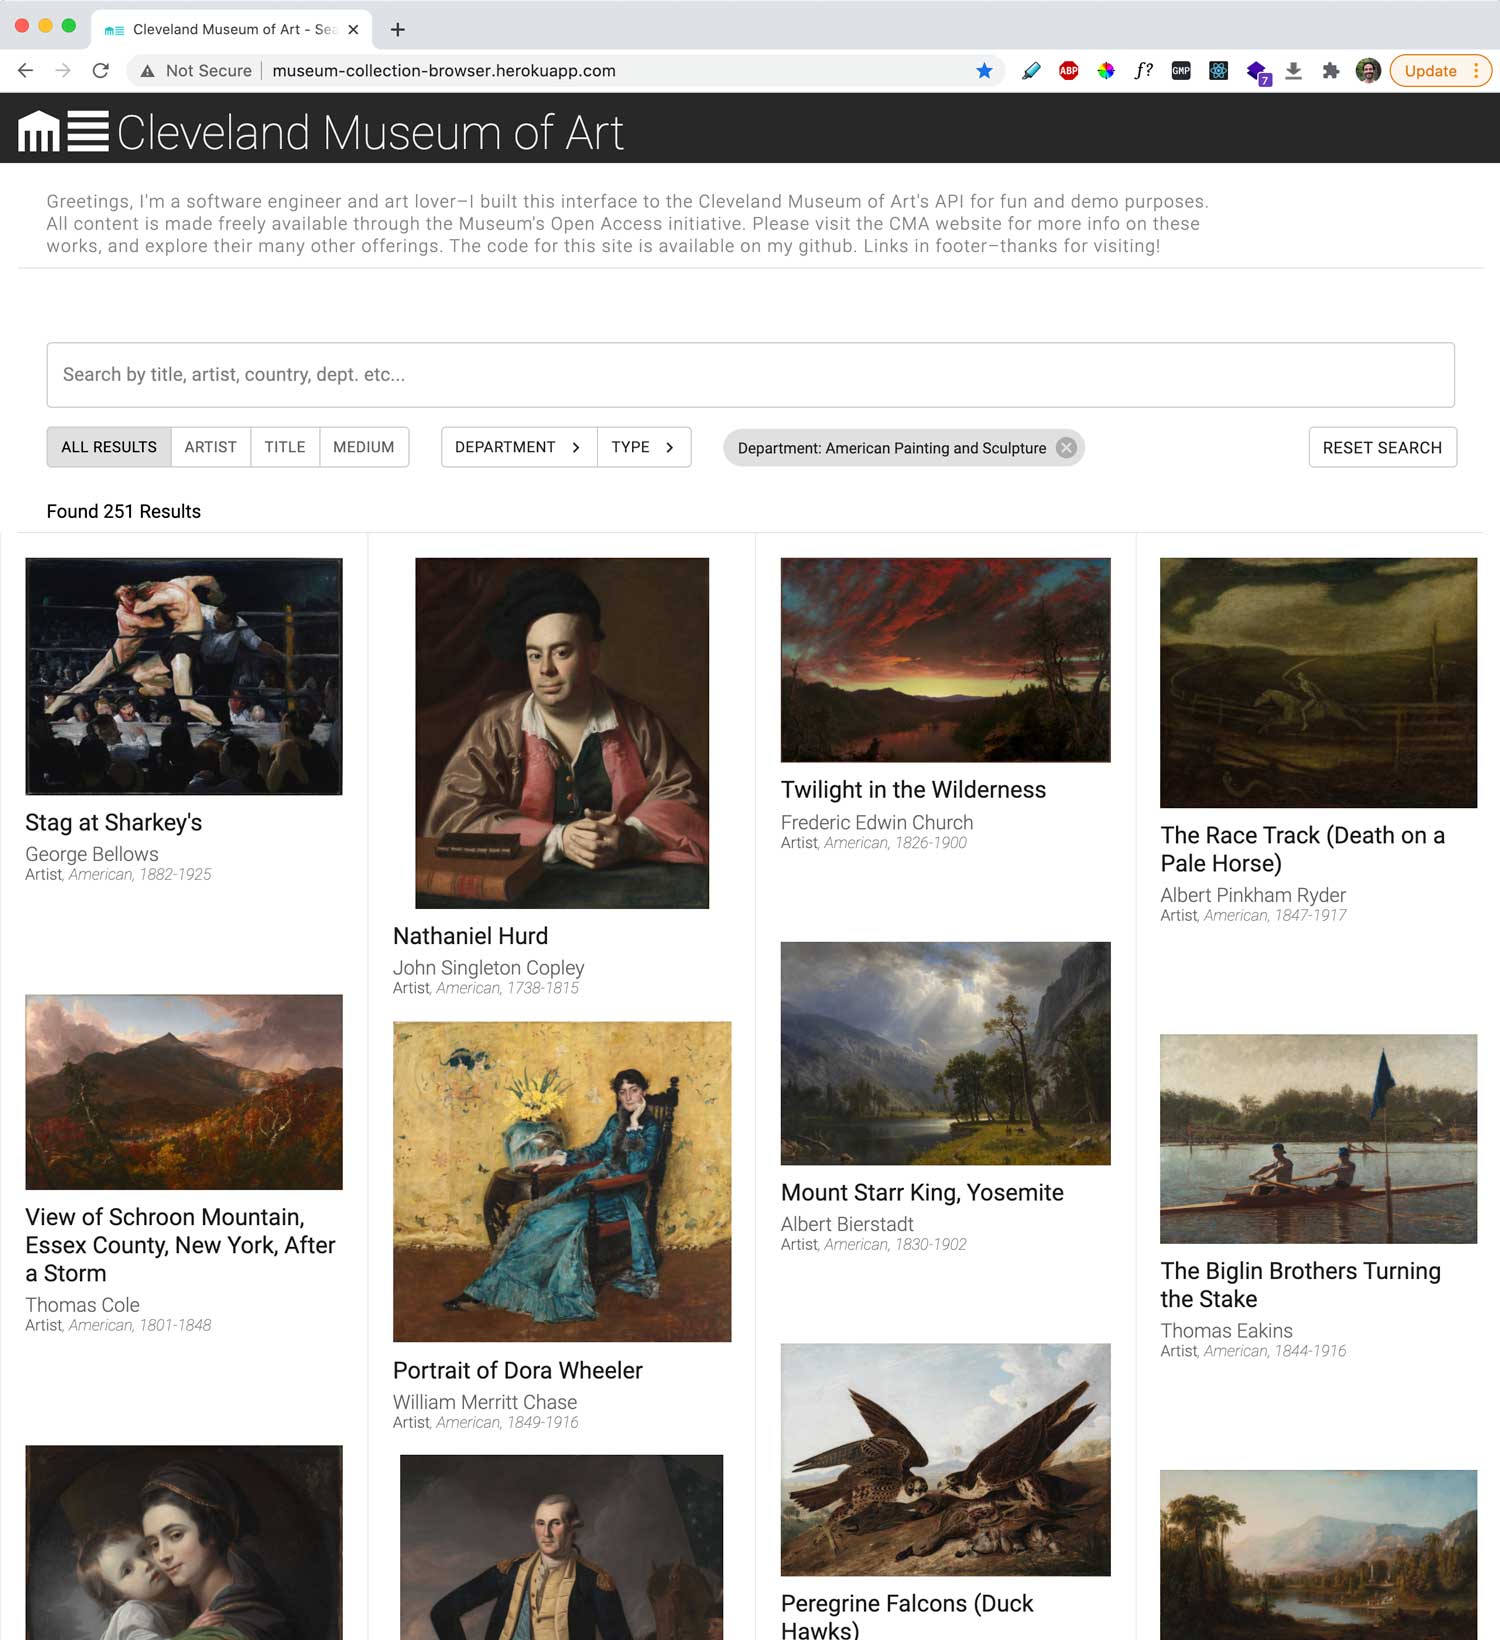Select the MEDIUM filter tab
Image resolution: width=1500 pixels, height=1640 pixels.
click(x=364, y=447)
